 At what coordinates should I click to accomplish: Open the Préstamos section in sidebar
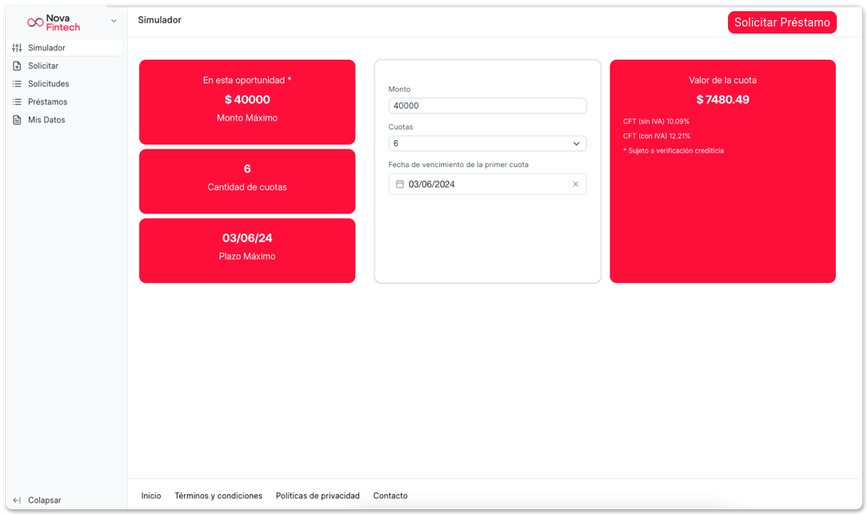(x=47, y=102)
